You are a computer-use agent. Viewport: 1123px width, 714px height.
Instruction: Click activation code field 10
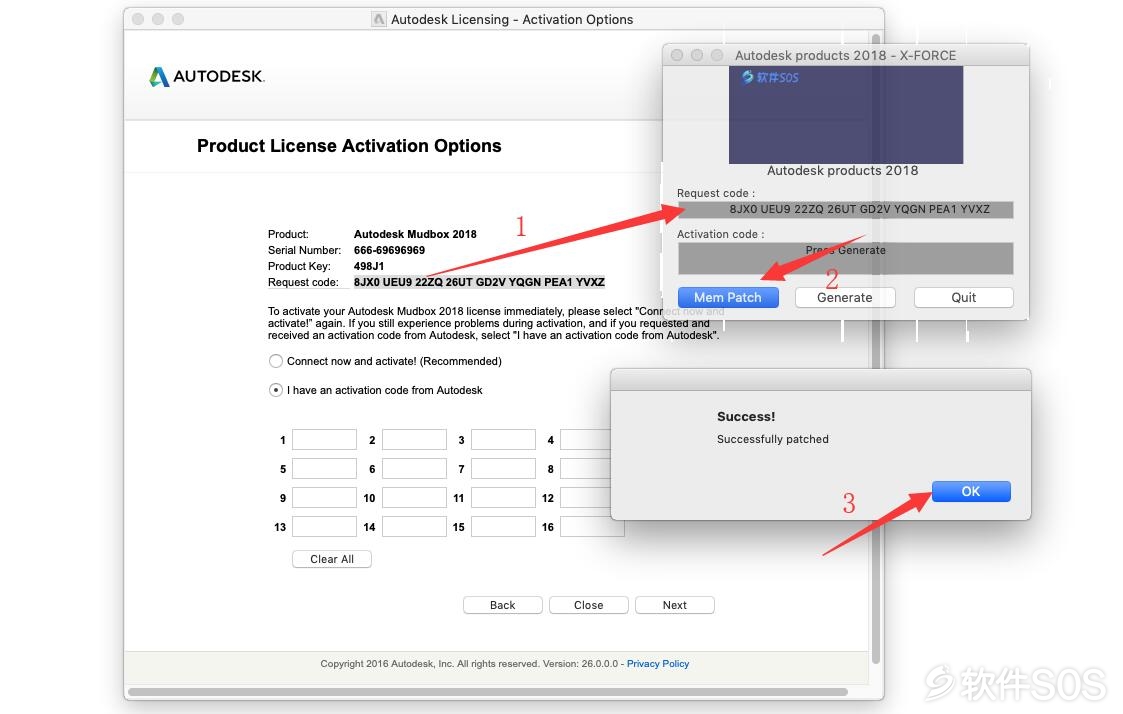click(x=415, y=498)
